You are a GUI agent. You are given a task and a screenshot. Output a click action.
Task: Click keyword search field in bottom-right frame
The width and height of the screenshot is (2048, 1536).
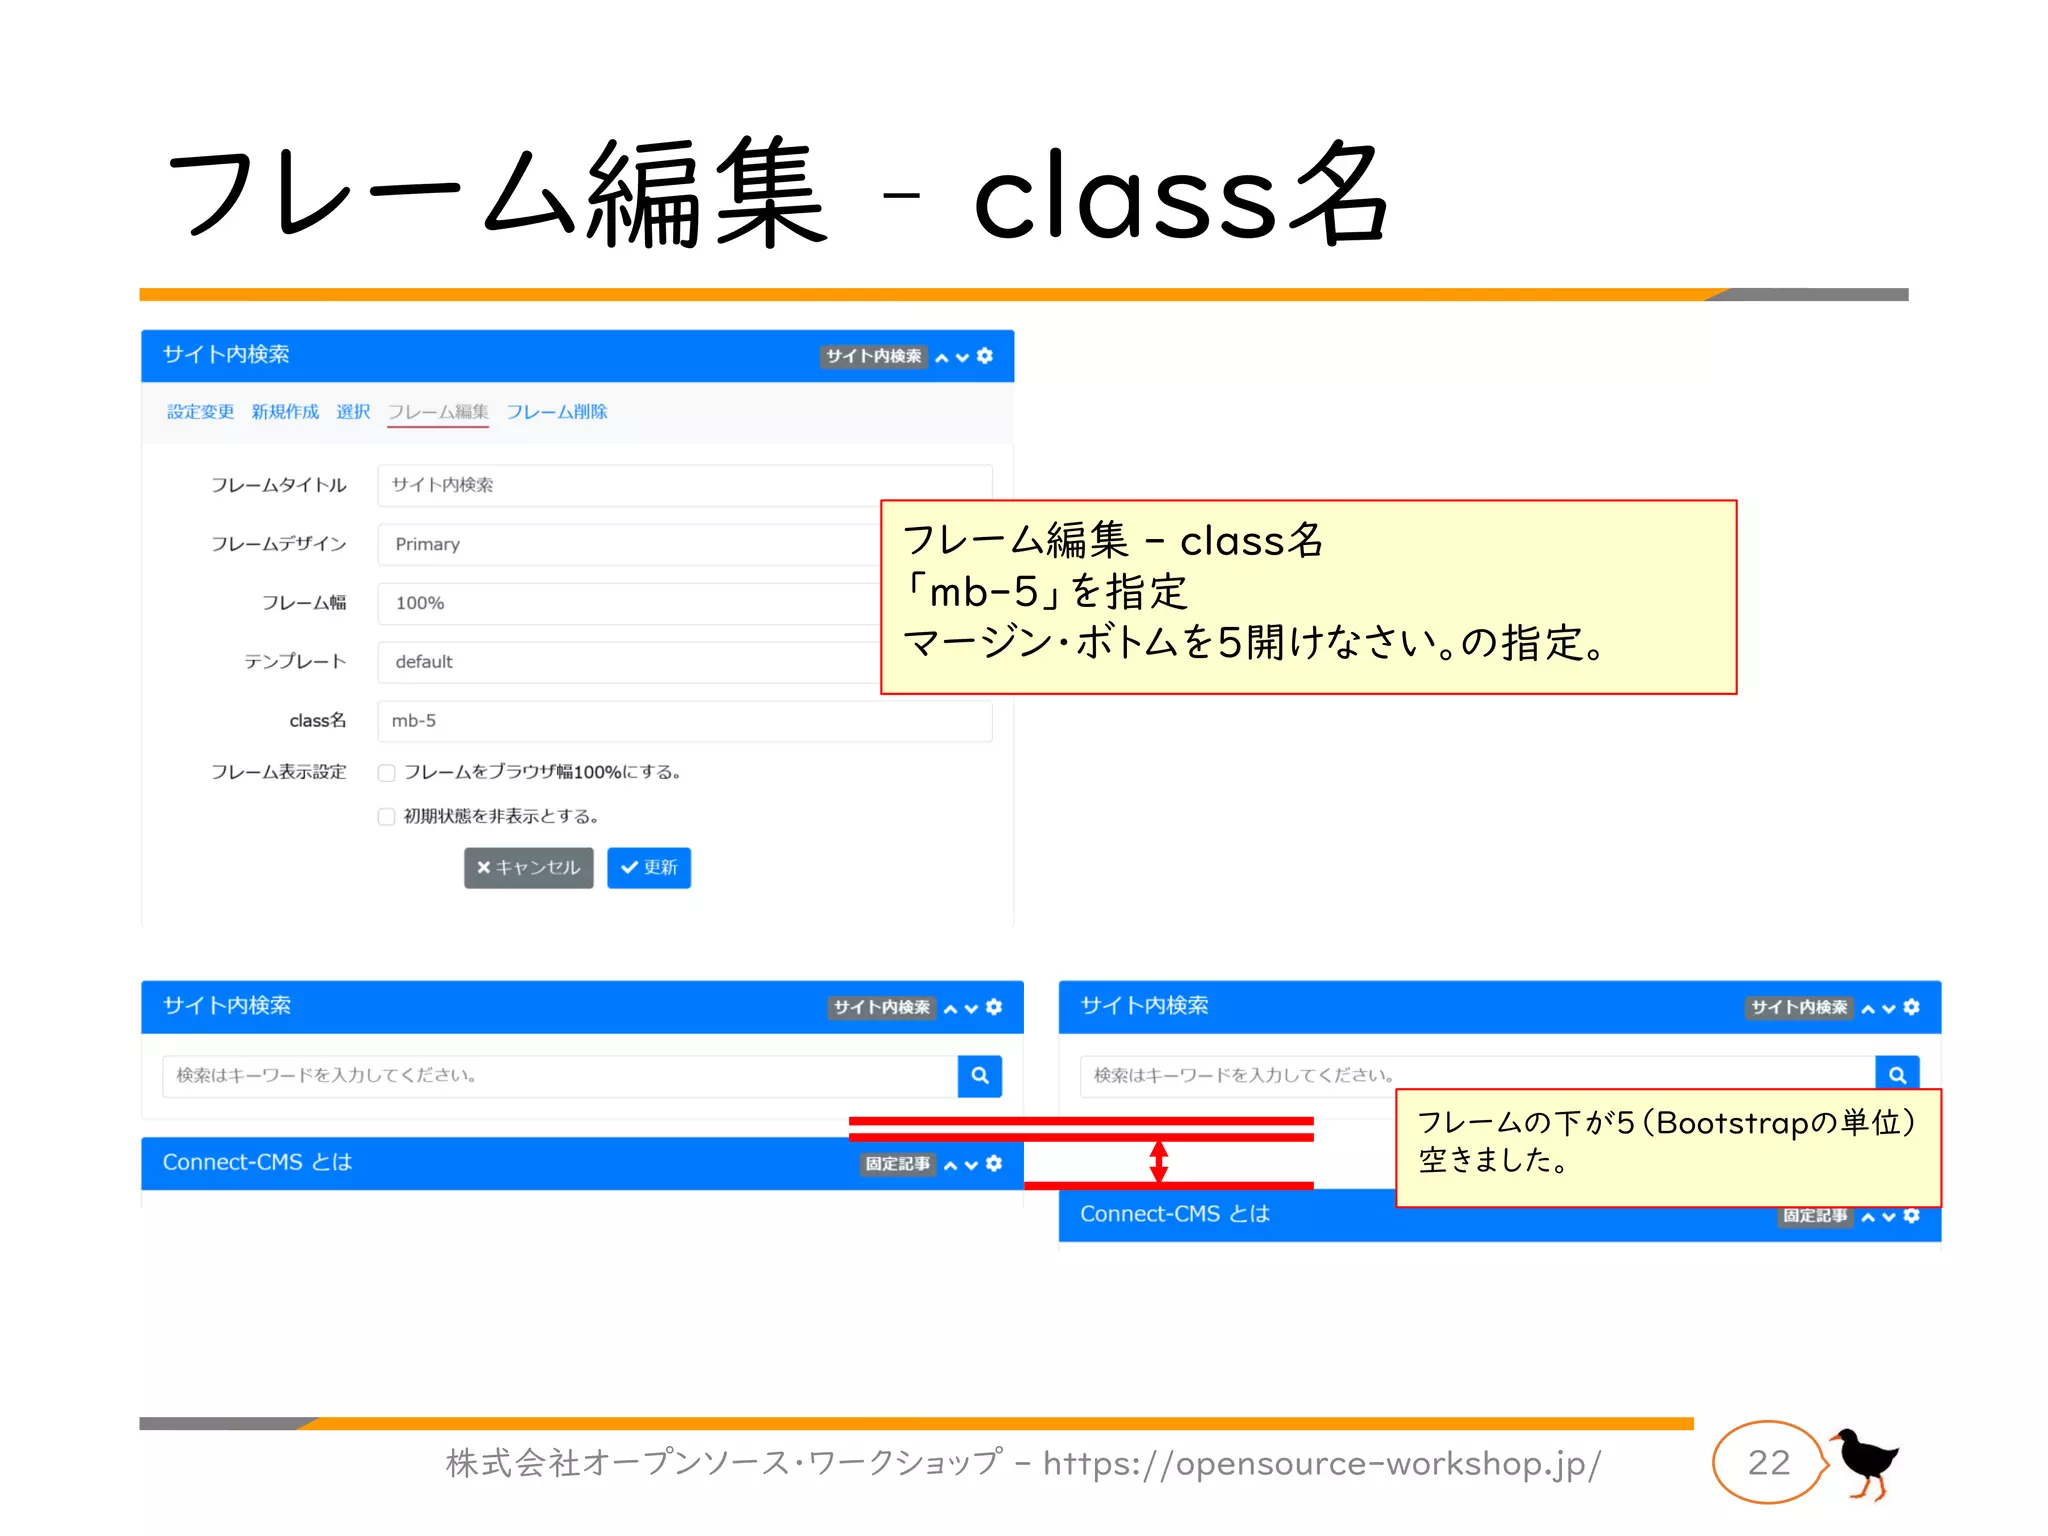(1478, 1075)
